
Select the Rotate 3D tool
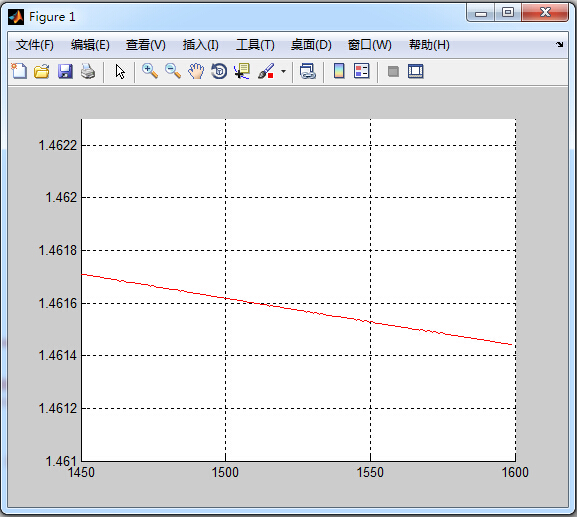coord(219,71)
